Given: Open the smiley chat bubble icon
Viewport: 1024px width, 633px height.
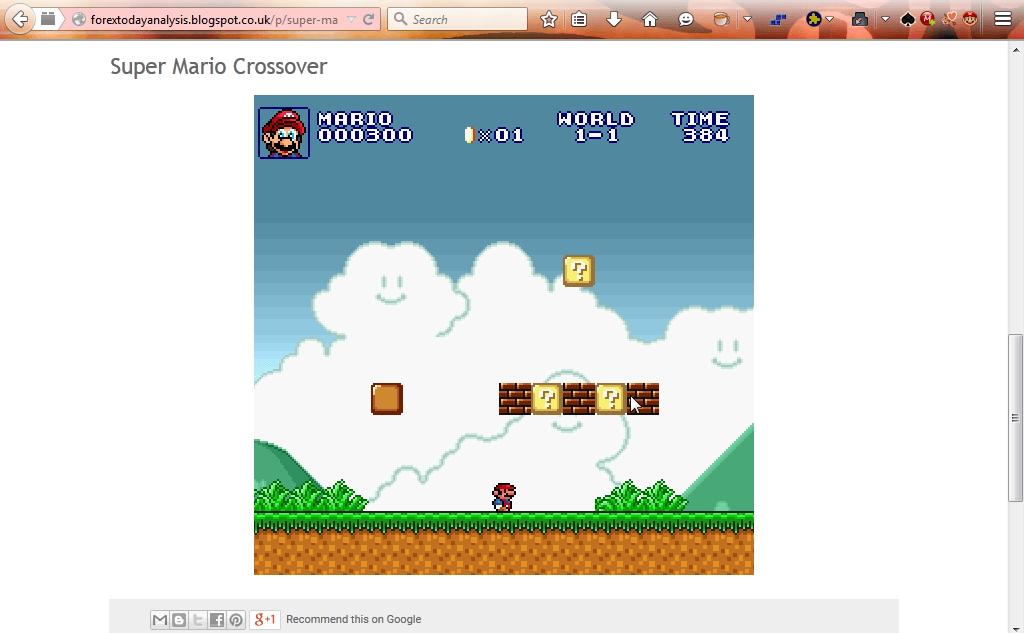Looking at the screenshot, I should click(686, 20).
